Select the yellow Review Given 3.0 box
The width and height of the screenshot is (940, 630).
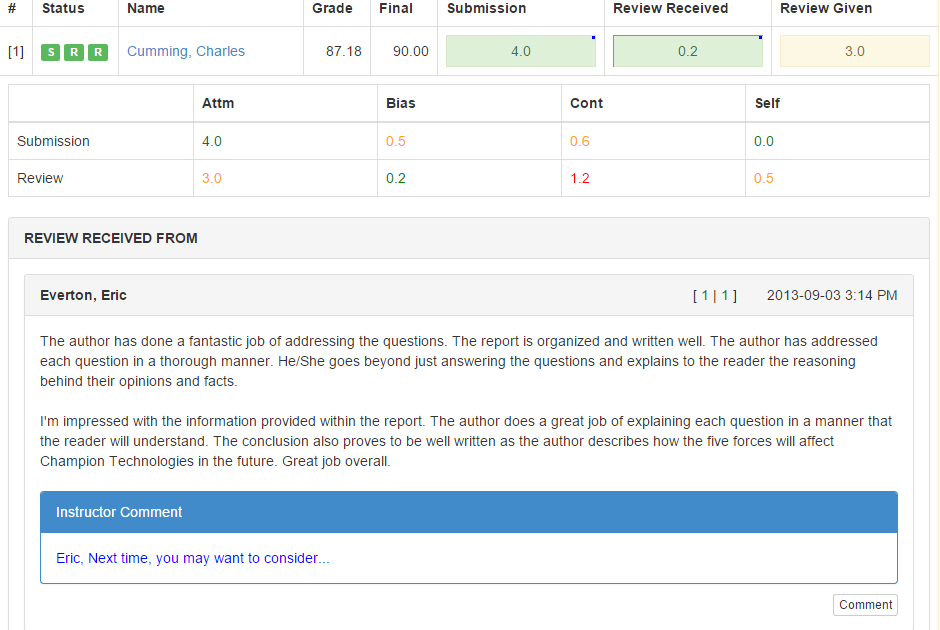(x=854, y=52)
